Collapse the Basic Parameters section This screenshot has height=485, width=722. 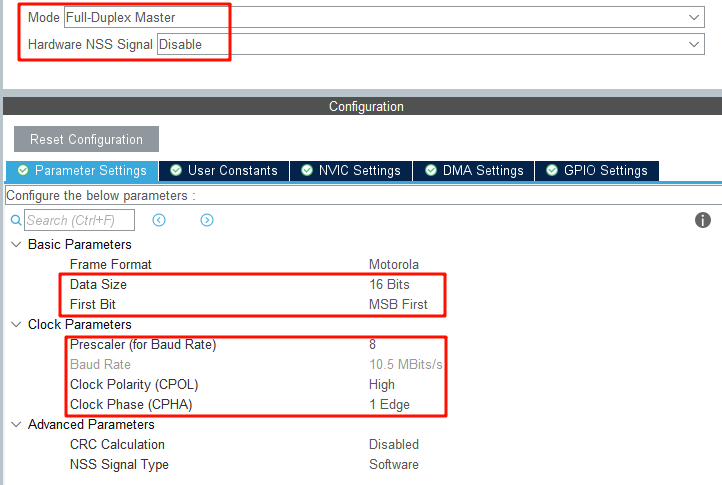click(x=15, y=245)
